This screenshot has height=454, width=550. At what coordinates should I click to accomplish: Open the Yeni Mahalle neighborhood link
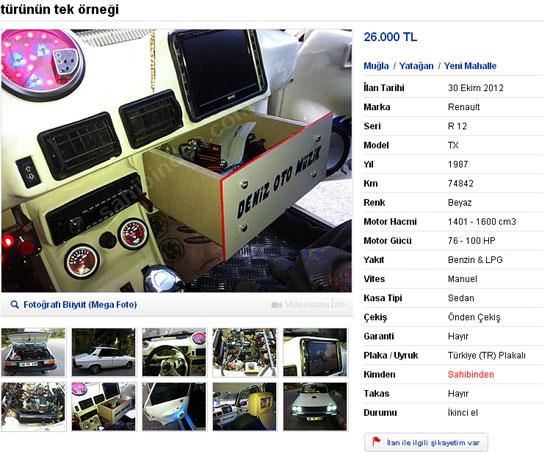coord(470,66)
